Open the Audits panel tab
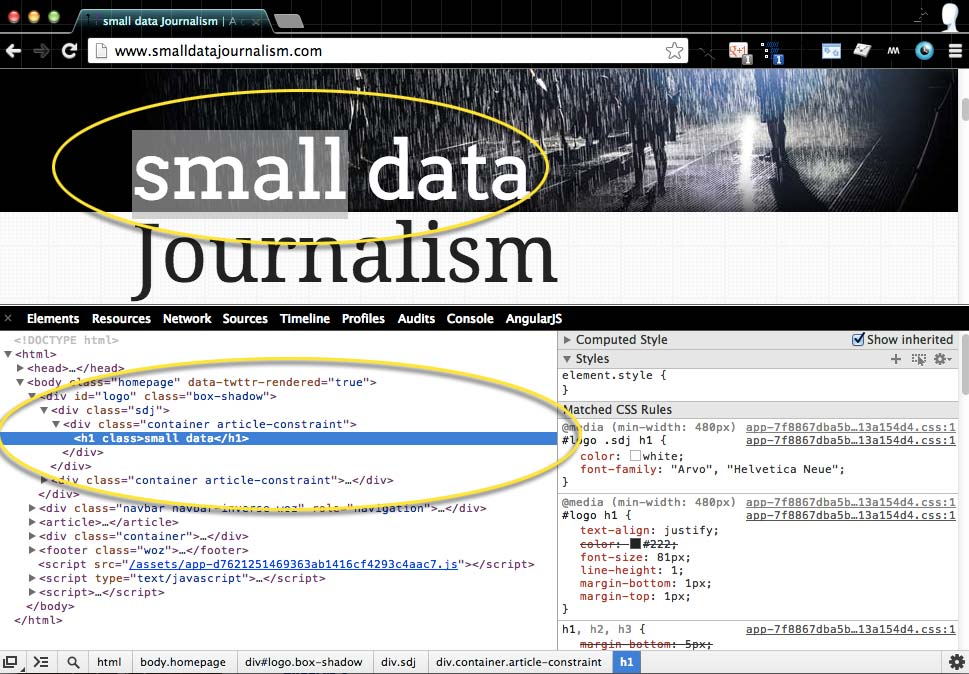969x674 pixels. pos(416,319)
